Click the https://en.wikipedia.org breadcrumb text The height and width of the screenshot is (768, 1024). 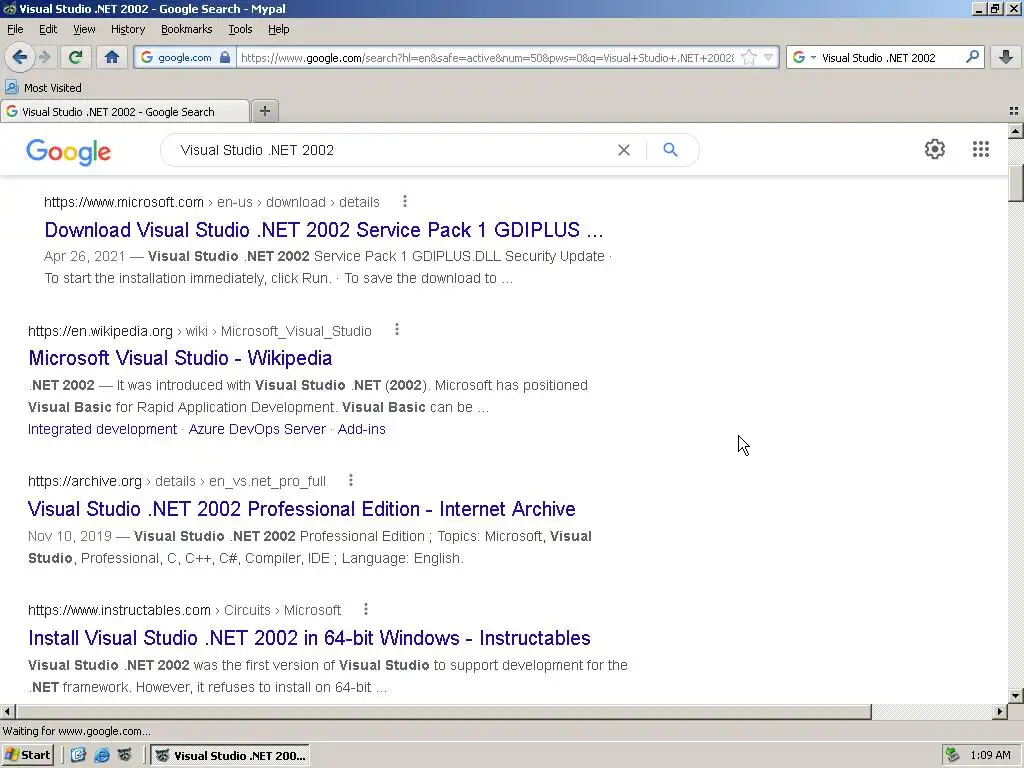pyautogui.click(x=101, y=330)
